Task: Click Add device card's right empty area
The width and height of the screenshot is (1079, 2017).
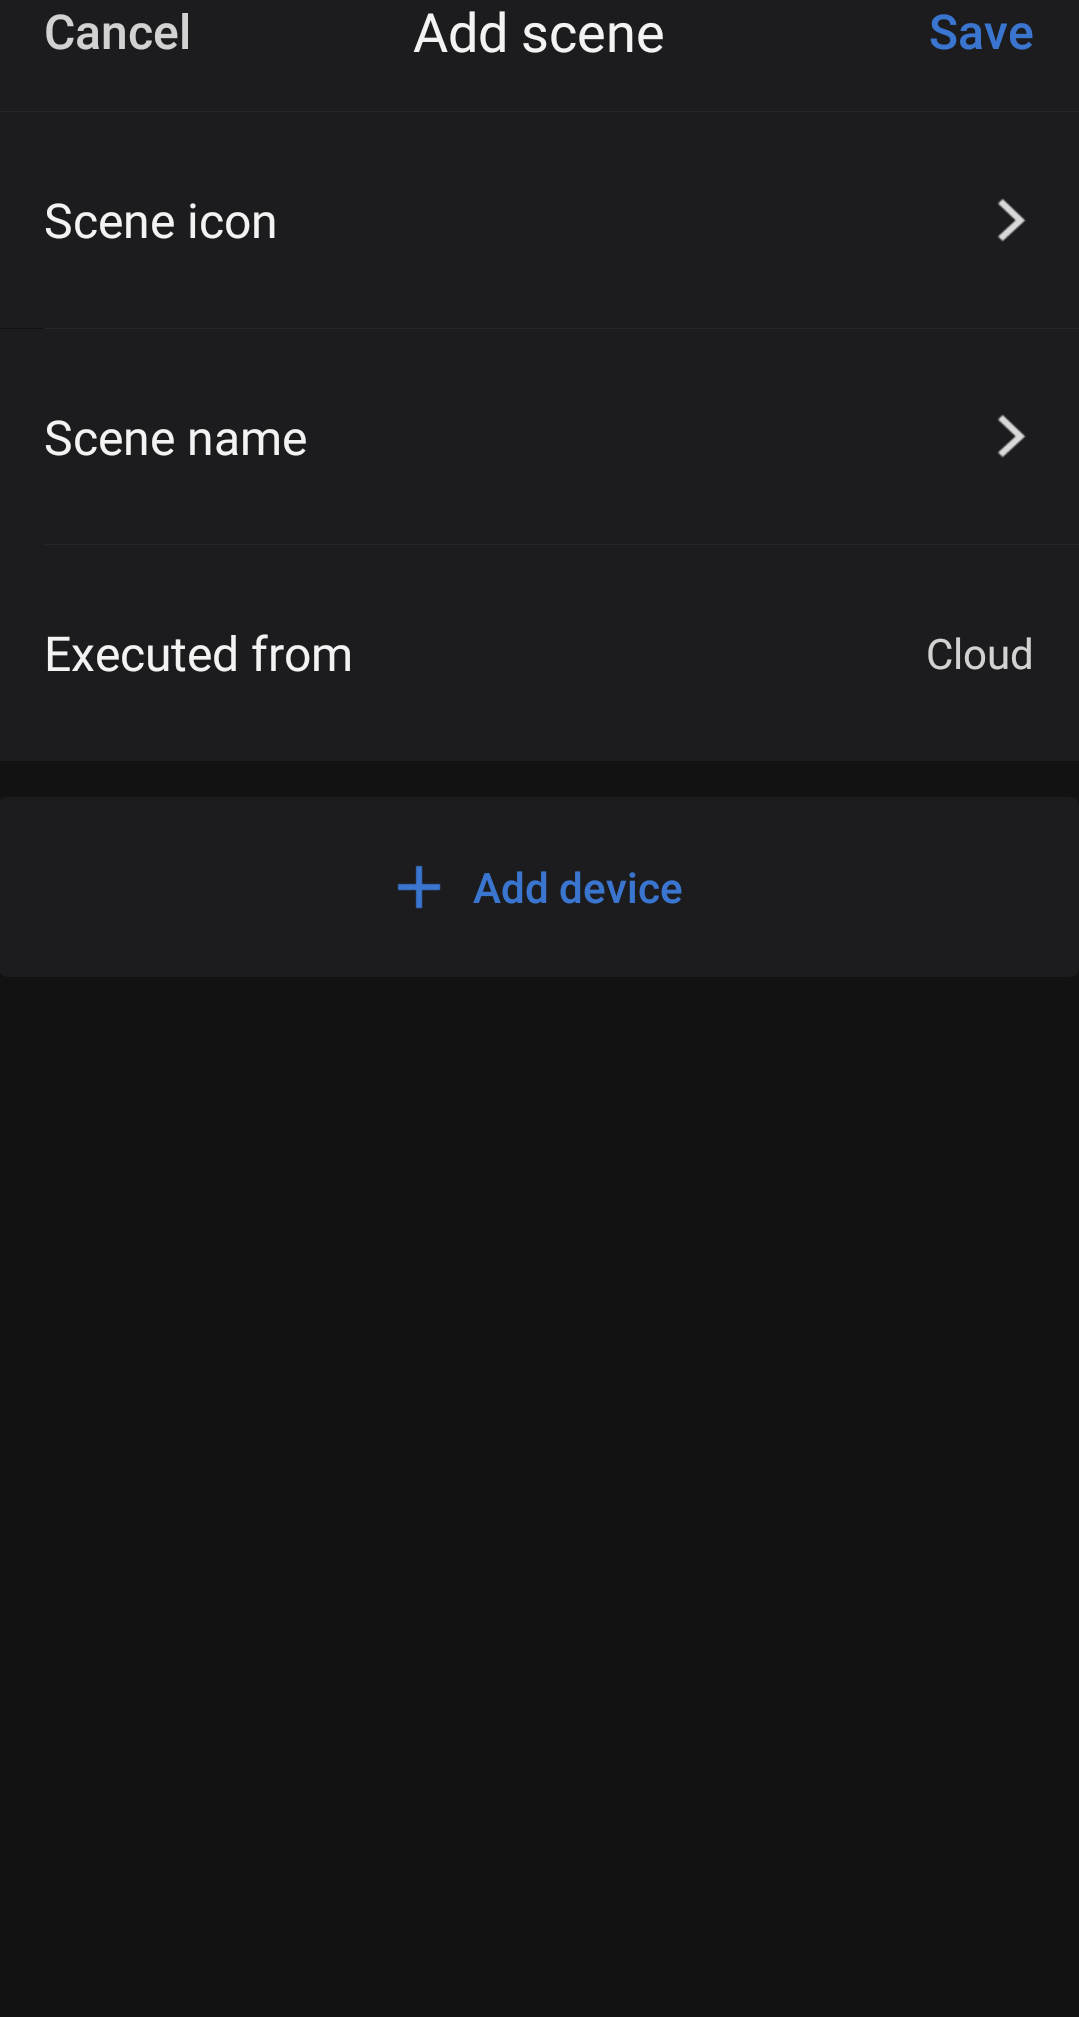Action: [x=880, y=888]
